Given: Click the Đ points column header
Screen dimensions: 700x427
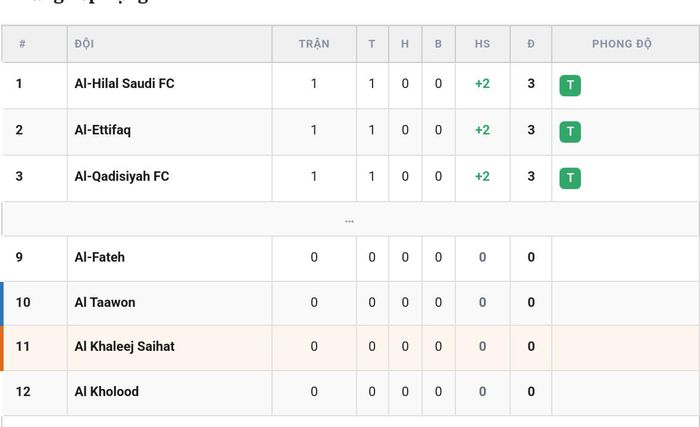Looking at the screenshot, I should click(531, 44).
